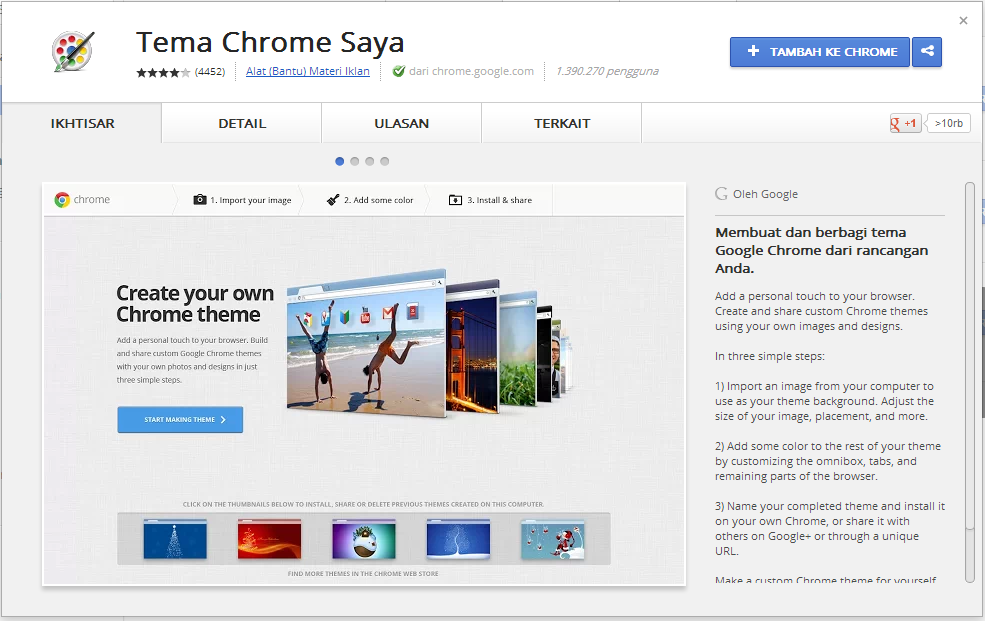Open the Alat (Bantu) Materi Iklan link

coord(308,71)
